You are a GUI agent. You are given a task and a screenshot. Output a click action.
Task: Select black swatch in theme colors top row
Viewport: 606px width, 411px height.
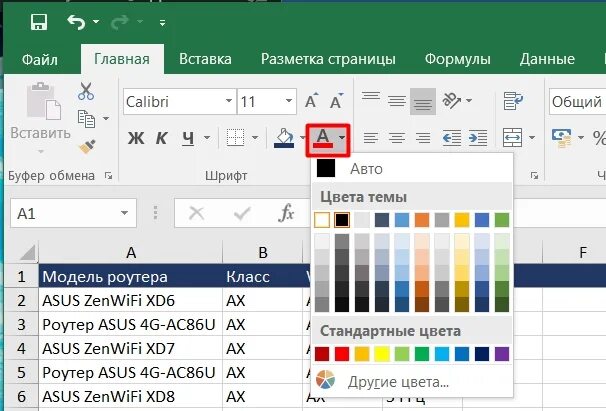tap(342, 220)
